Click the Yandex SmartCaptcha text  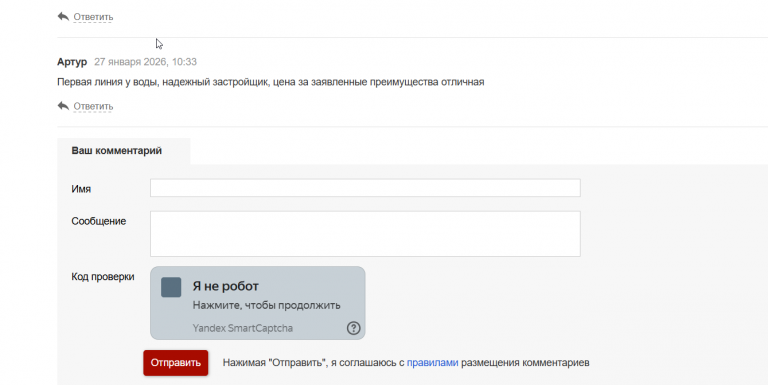pyautogui.click(x=242, y=328)
